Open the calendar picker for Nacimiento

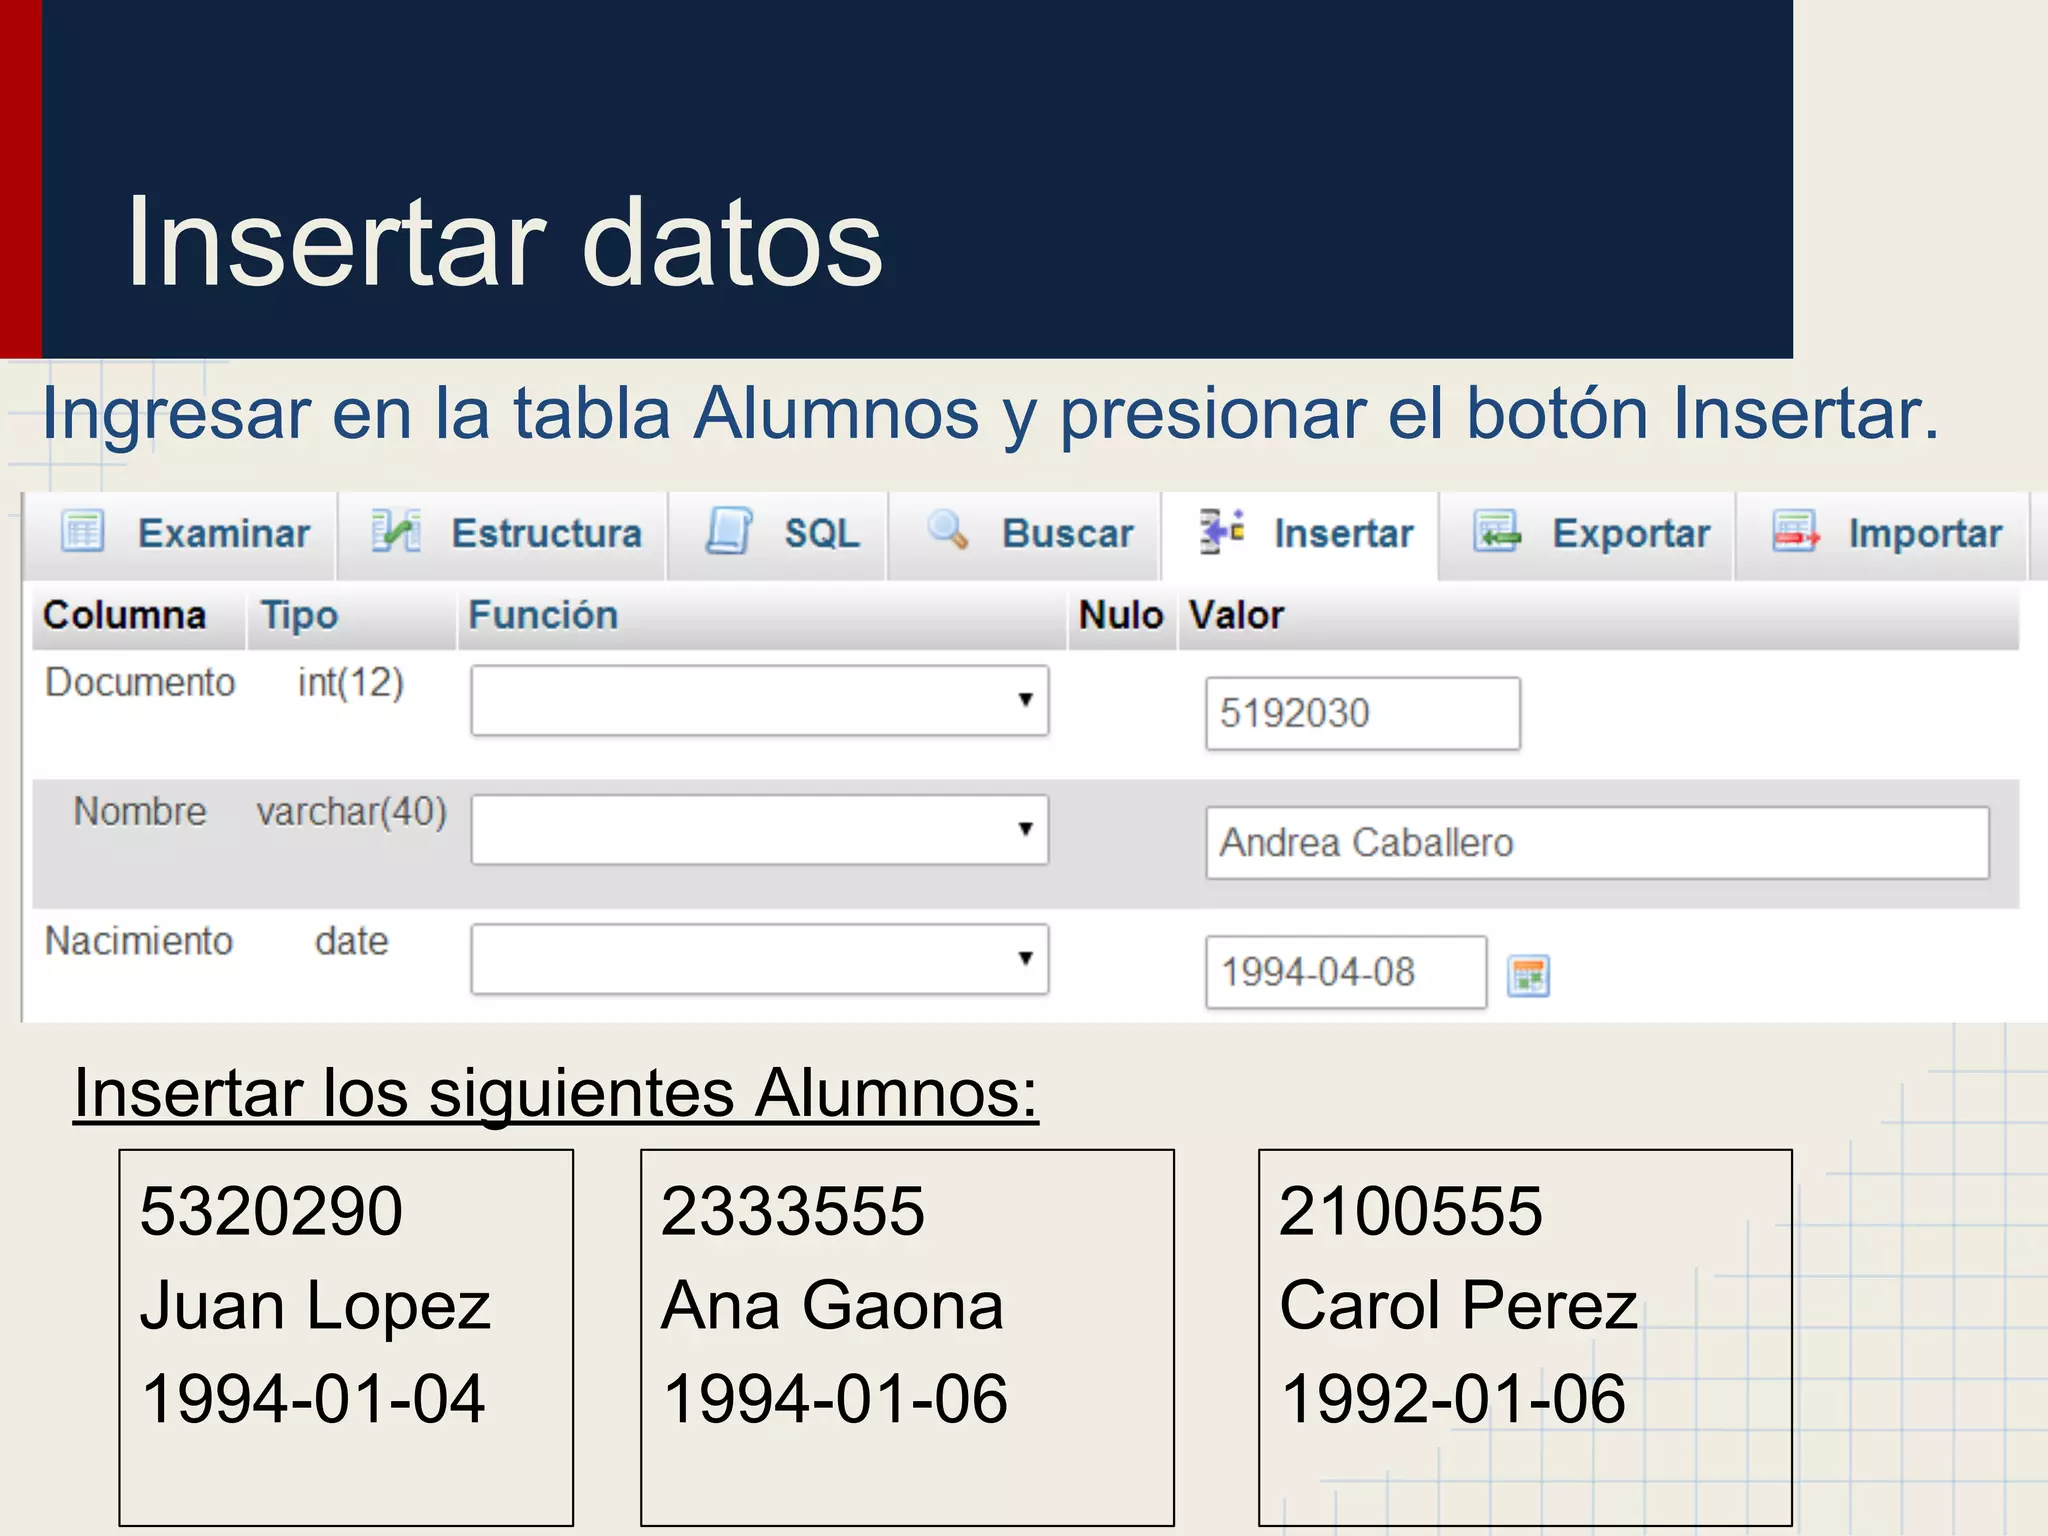[1528, 976]
